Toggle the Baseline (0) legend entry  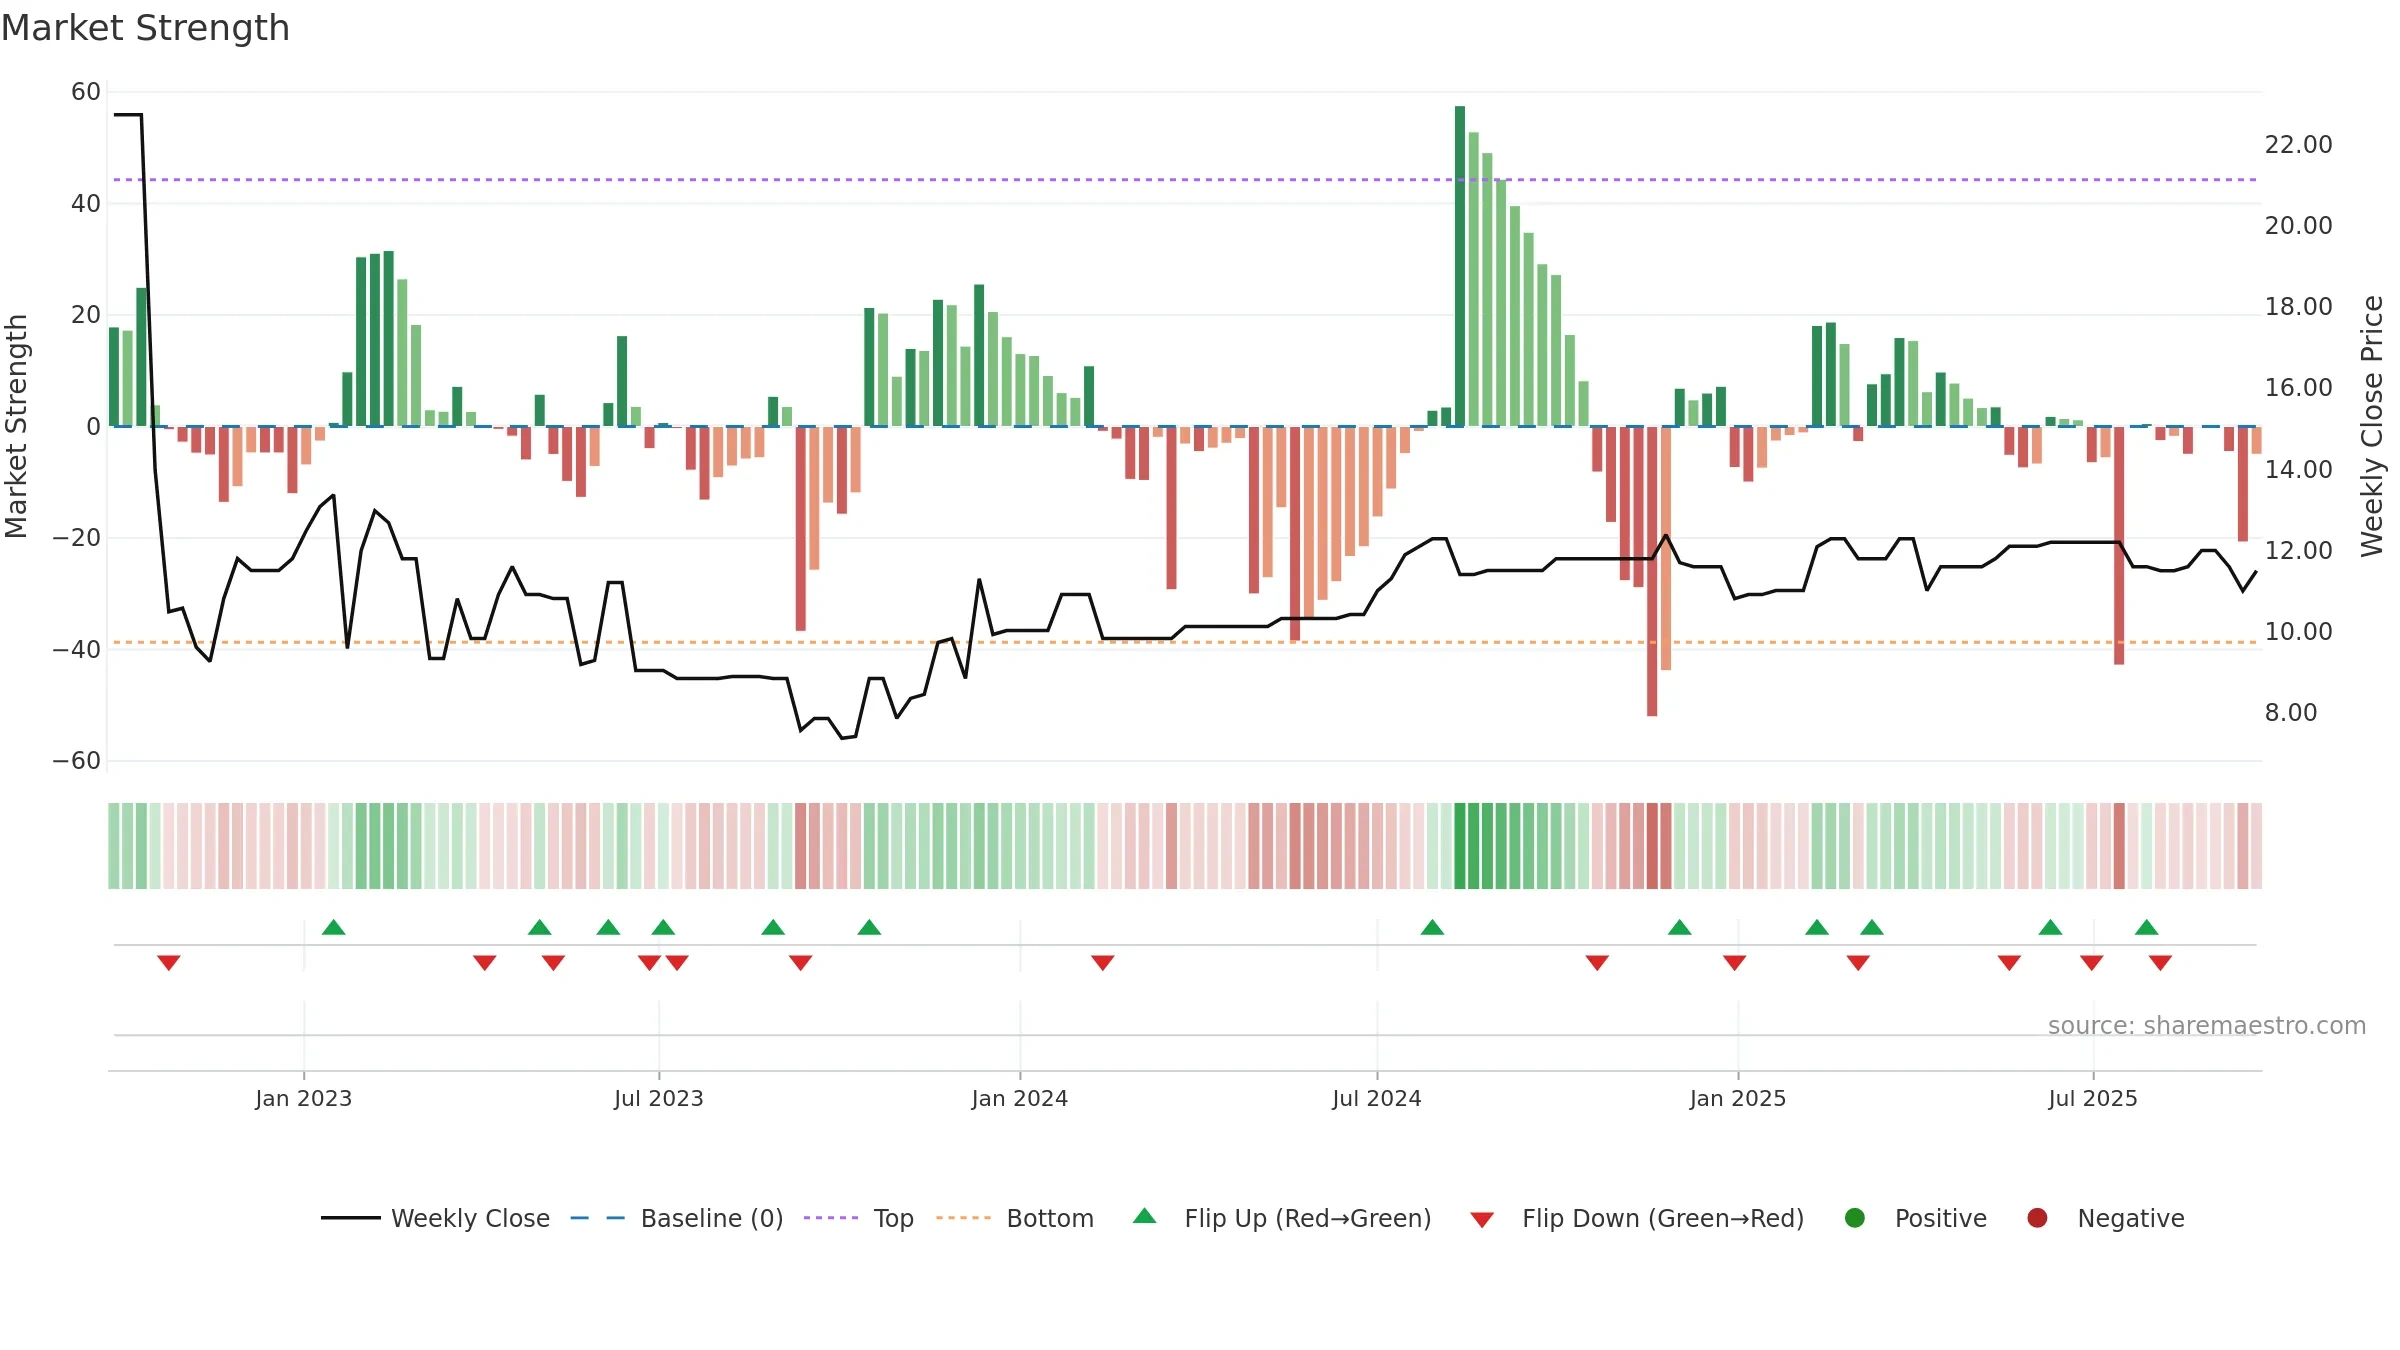(x=676, y=1218)
